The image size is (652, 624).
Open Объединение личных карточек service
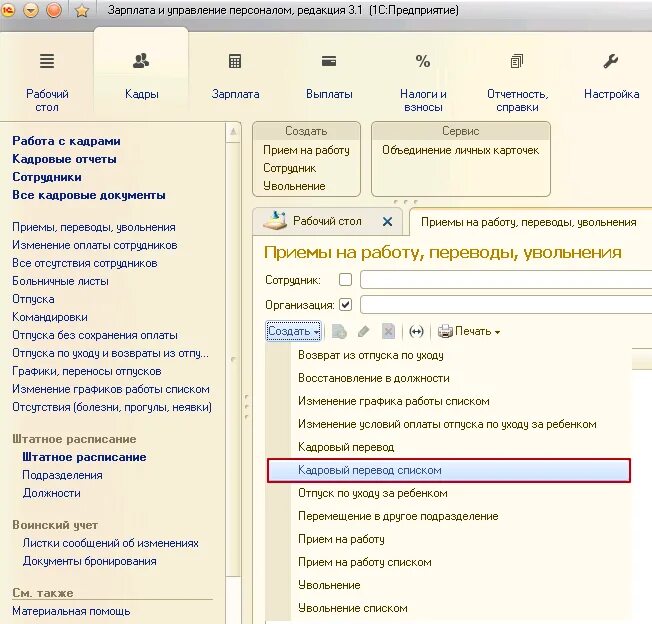click(x=460, y=150)
